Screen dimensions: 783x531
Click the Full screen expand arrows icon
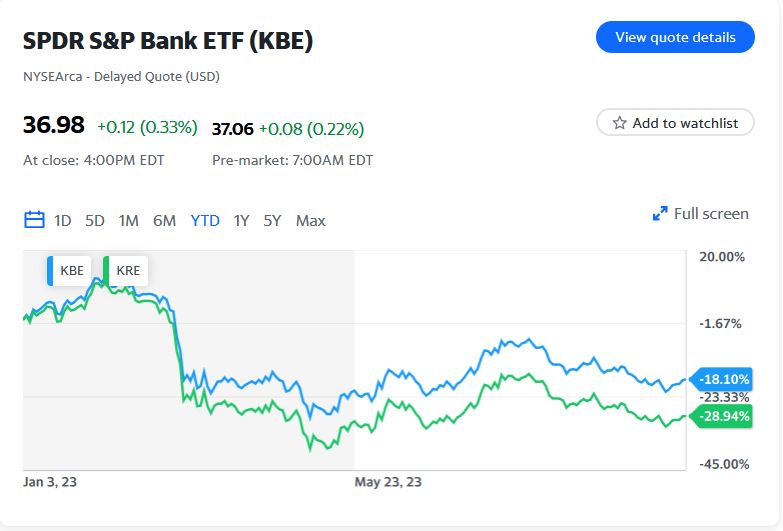point(660,214)
